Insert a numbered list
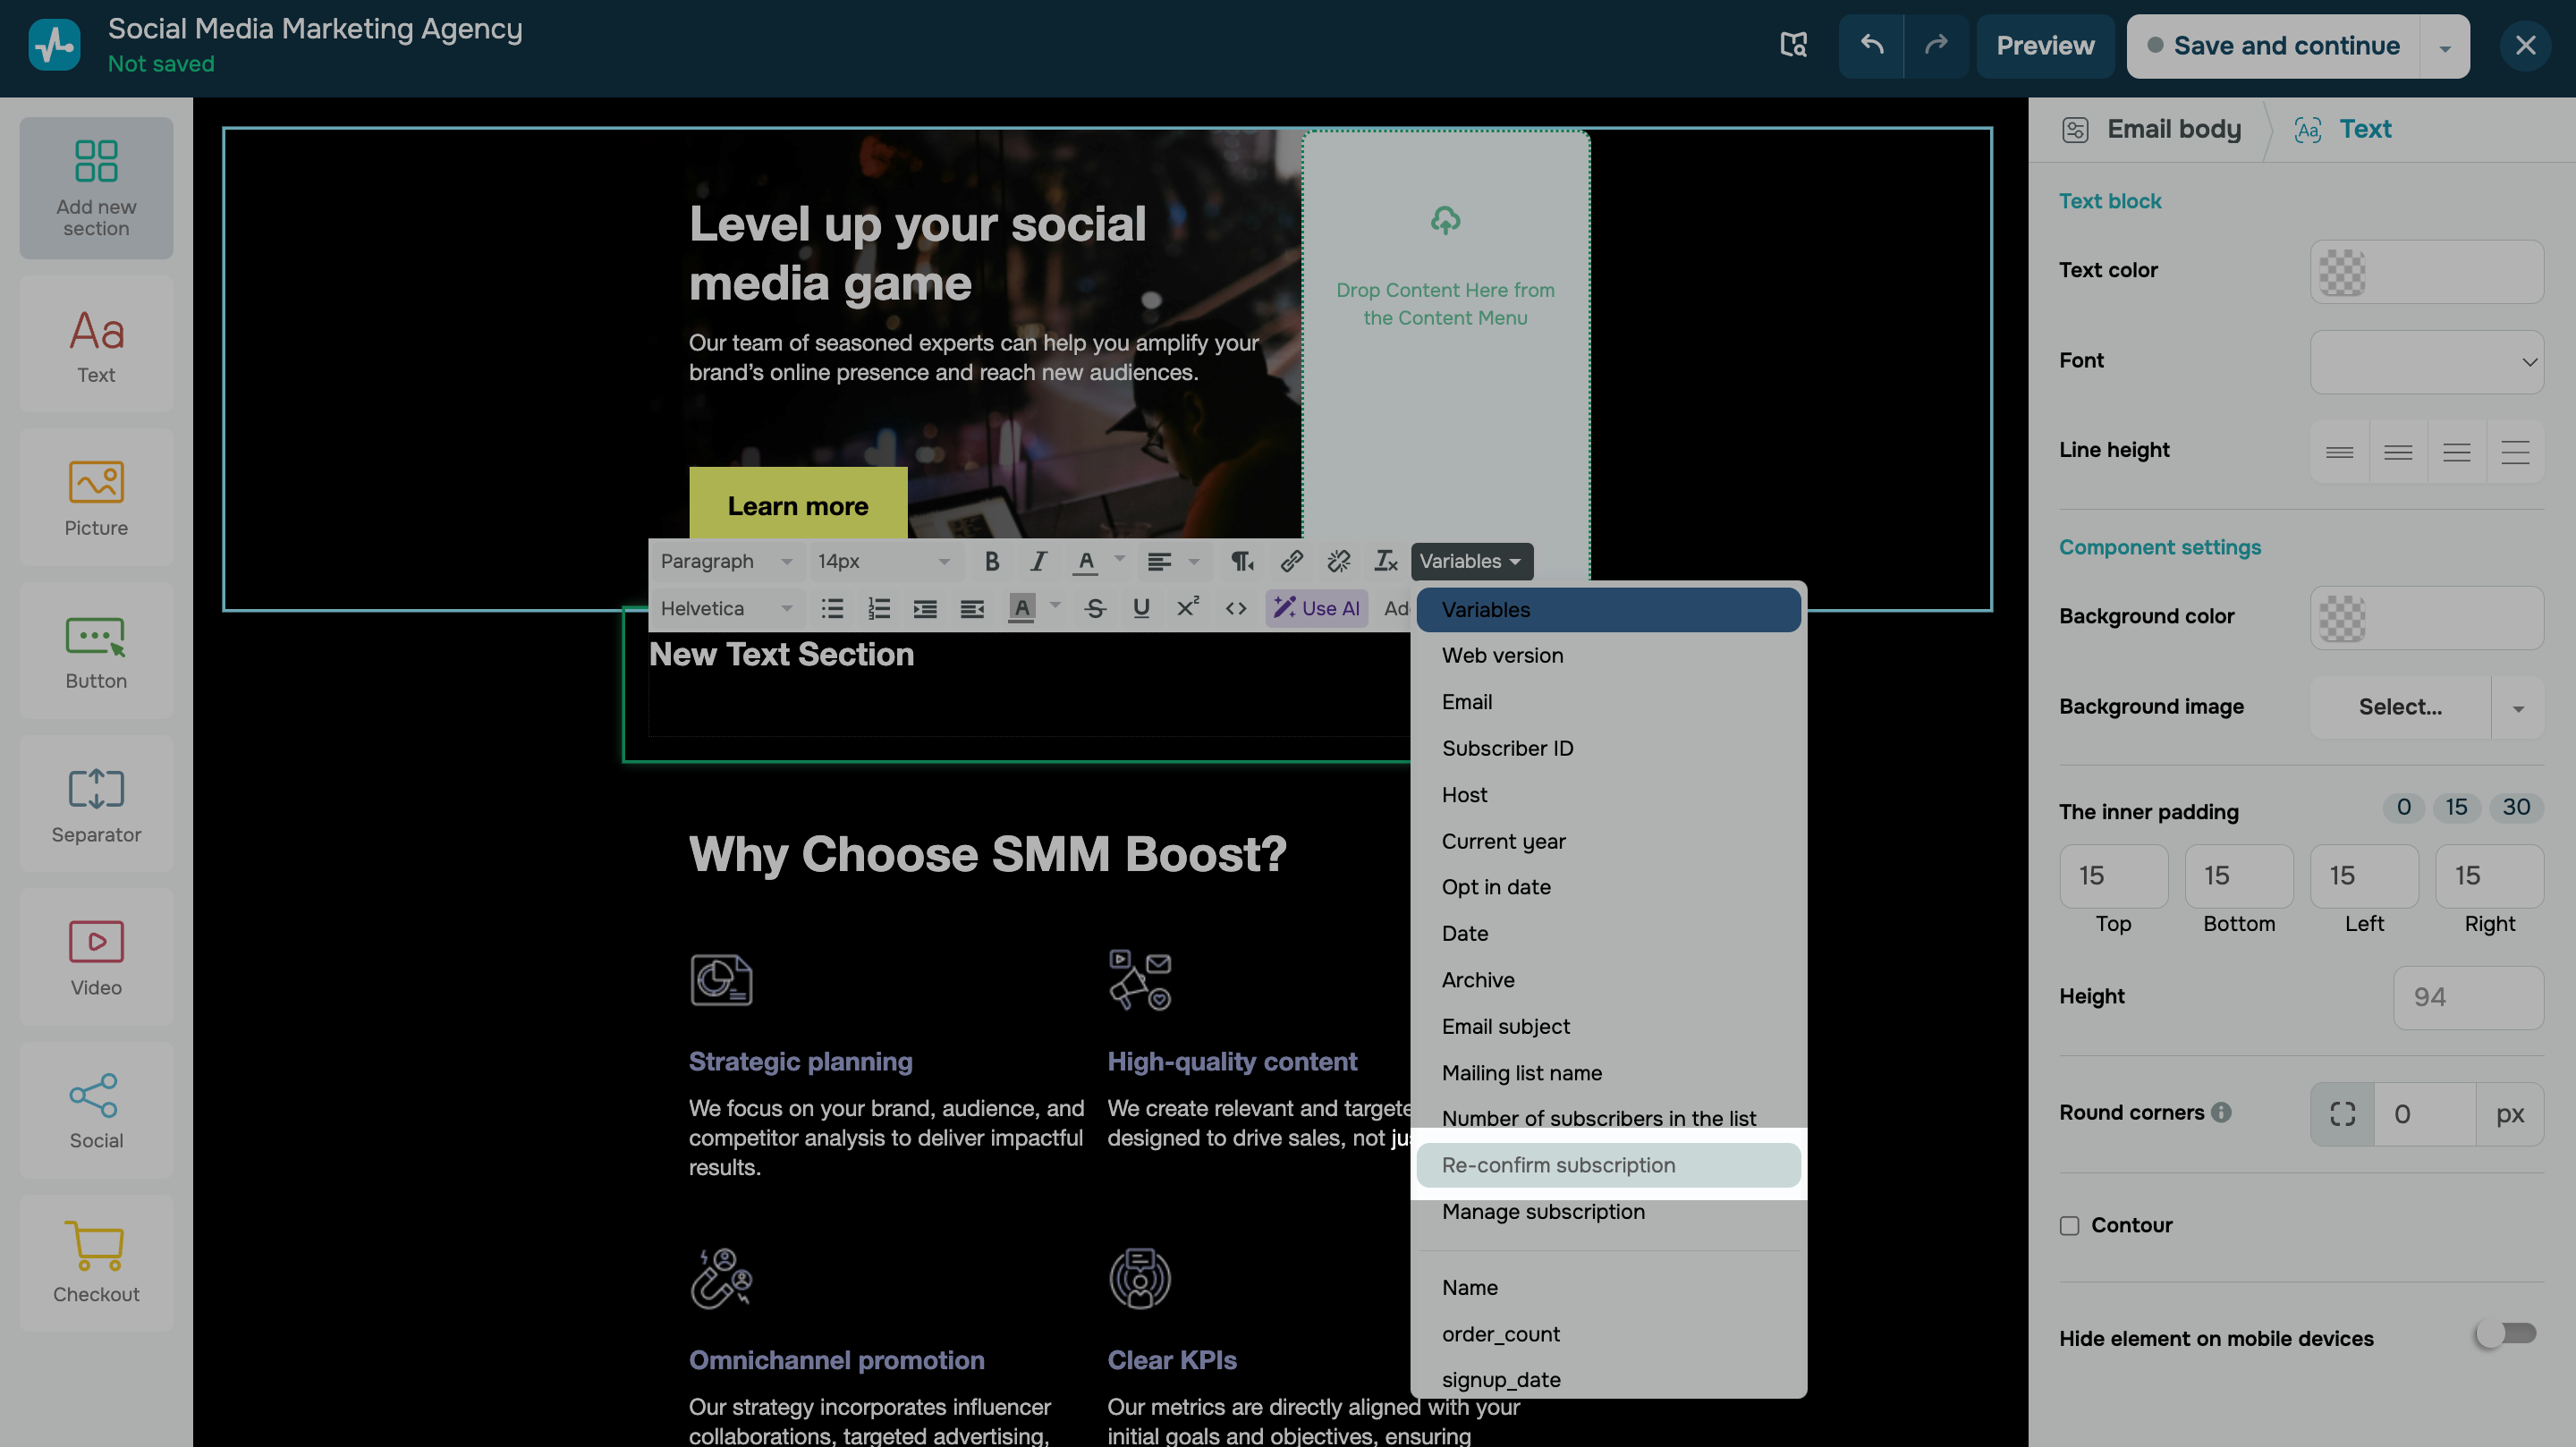 point(879,608)
